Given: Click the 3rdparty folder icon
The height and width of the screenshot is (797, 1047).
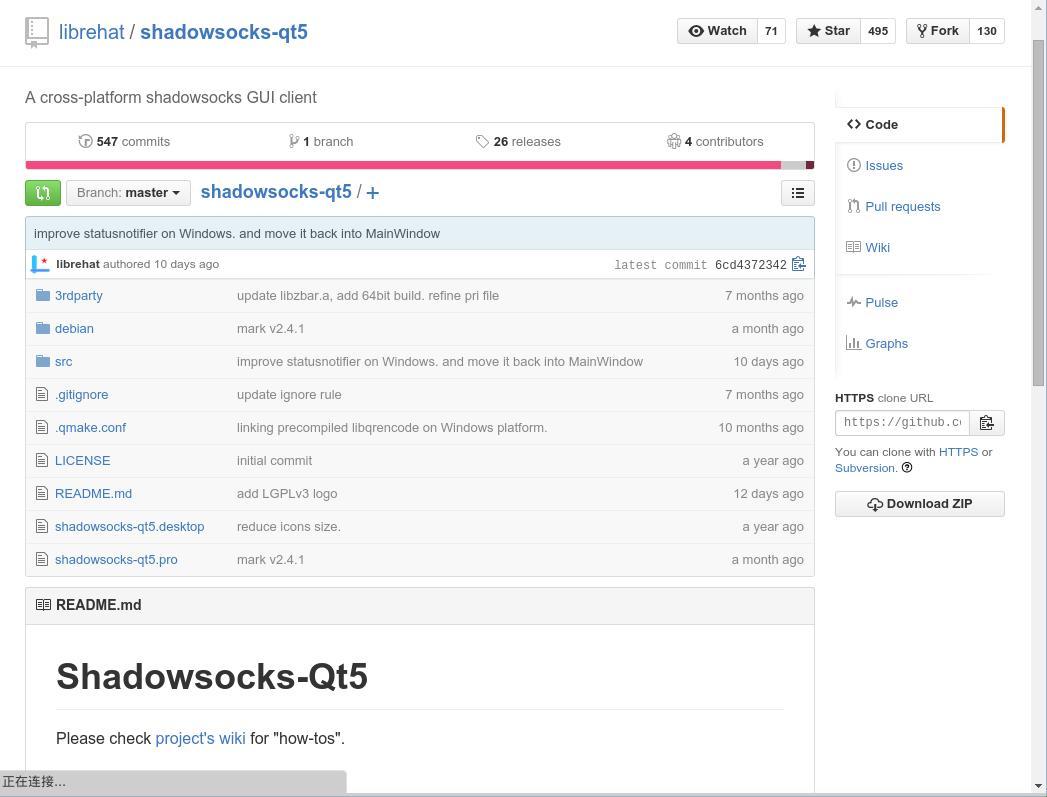Looking at the screenshot, I should point(43,295).
